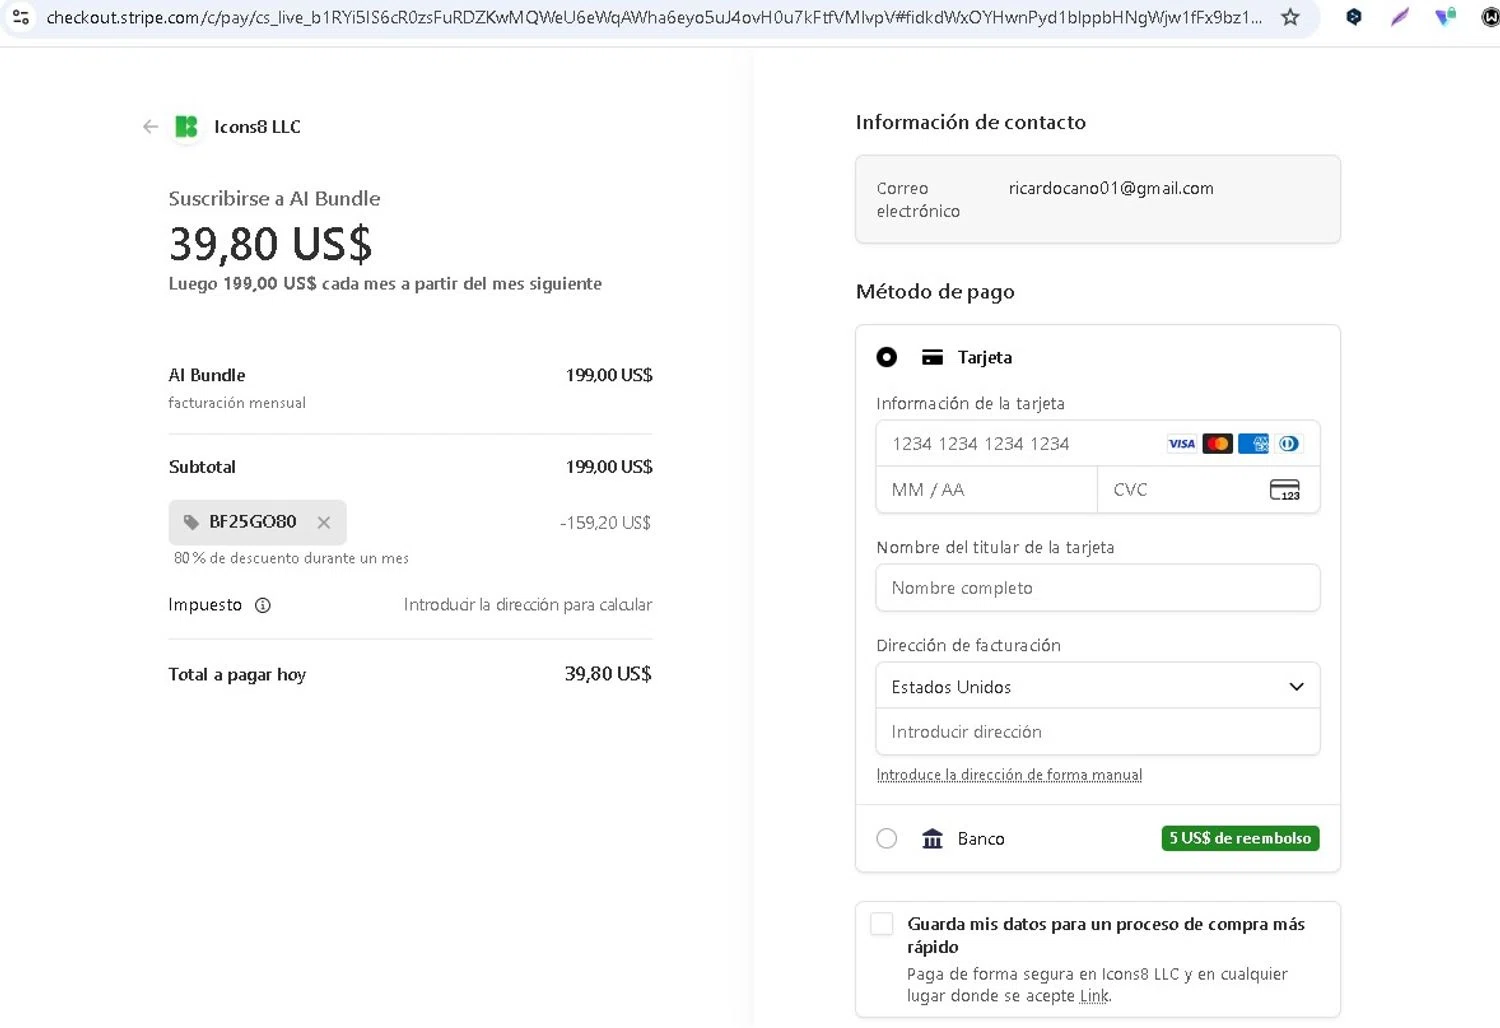Check the save my data checkbox
The height and width of the screenshot is (1028, 1500).
(881, 924)
